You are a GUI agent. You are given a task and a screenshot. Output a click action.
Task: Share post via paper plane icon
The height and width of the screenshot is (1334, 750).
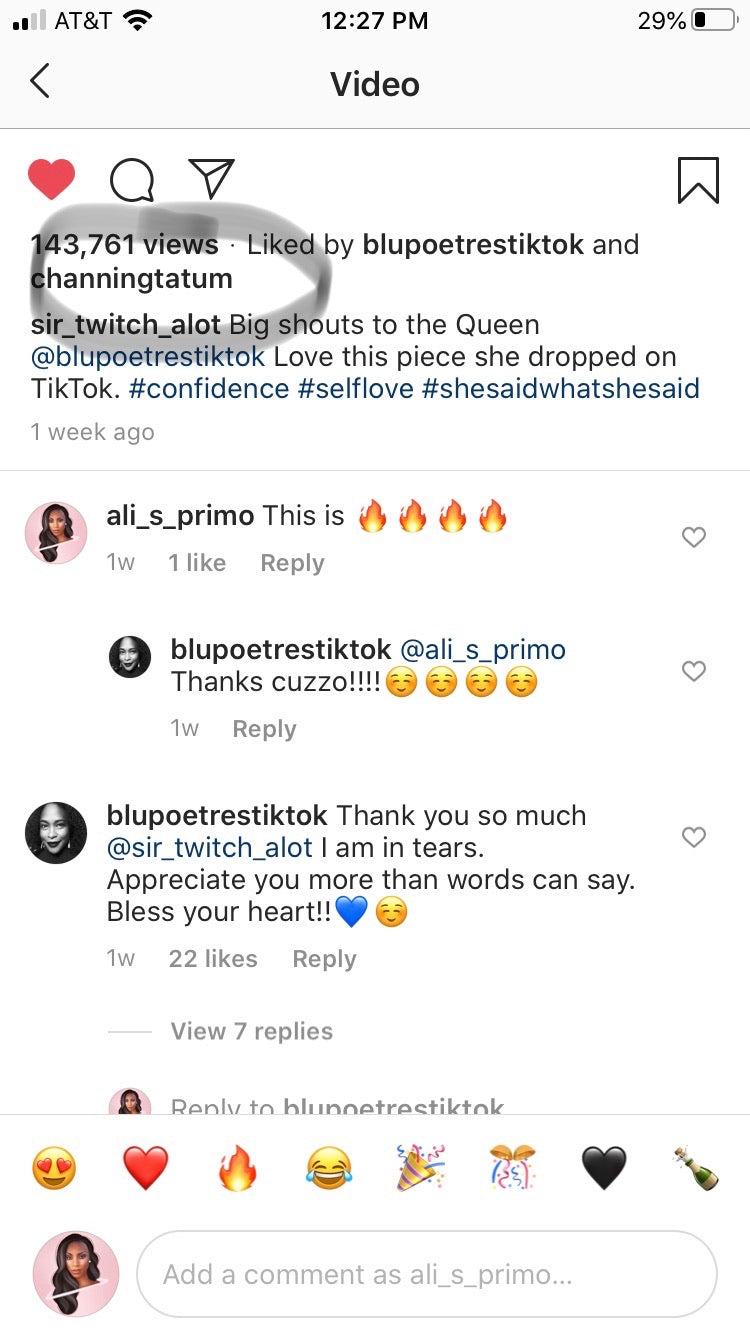[x=211, y=179]
